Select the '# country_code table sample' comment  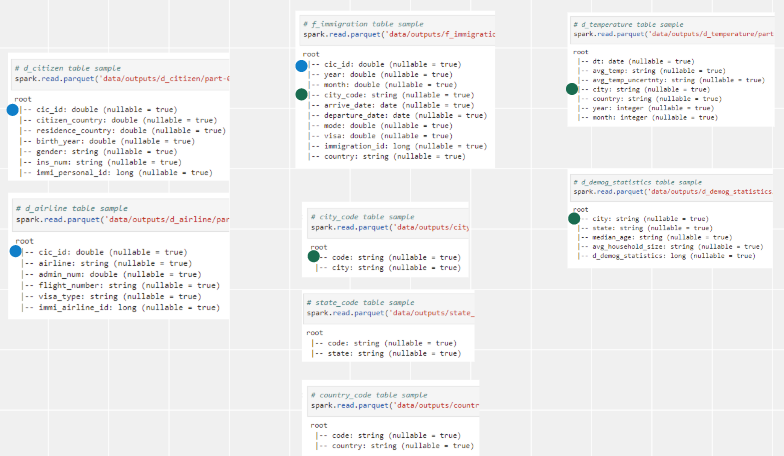click(x=369, y=394)
